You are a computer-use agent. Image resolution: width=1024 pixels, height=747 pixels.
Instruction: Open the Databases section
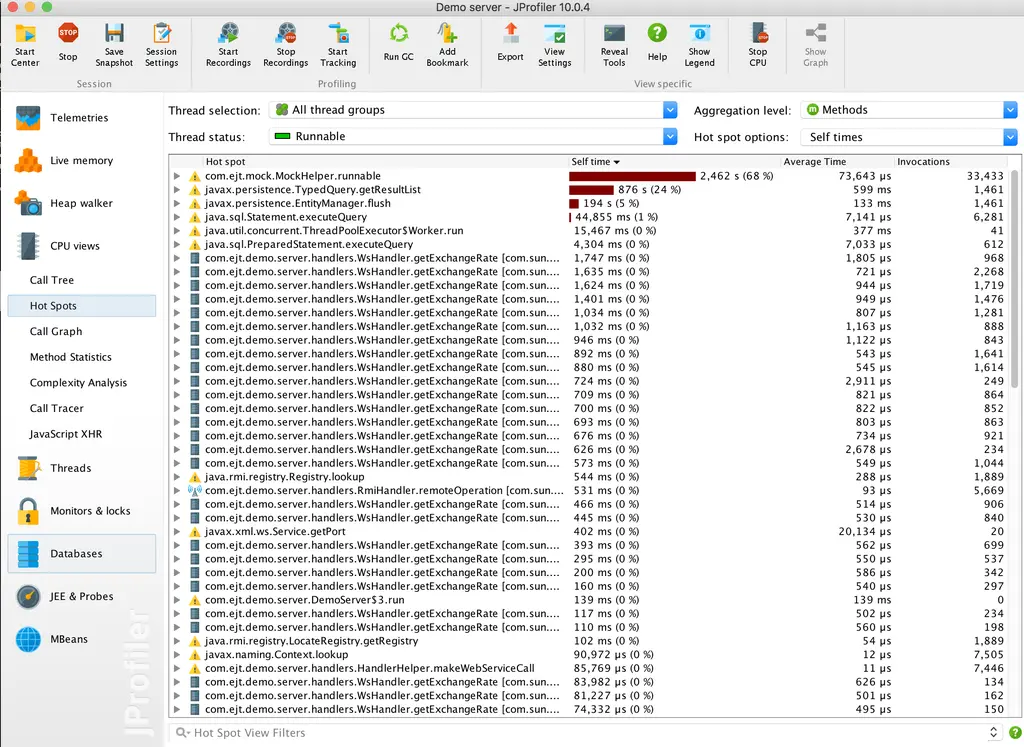[82, 554]
